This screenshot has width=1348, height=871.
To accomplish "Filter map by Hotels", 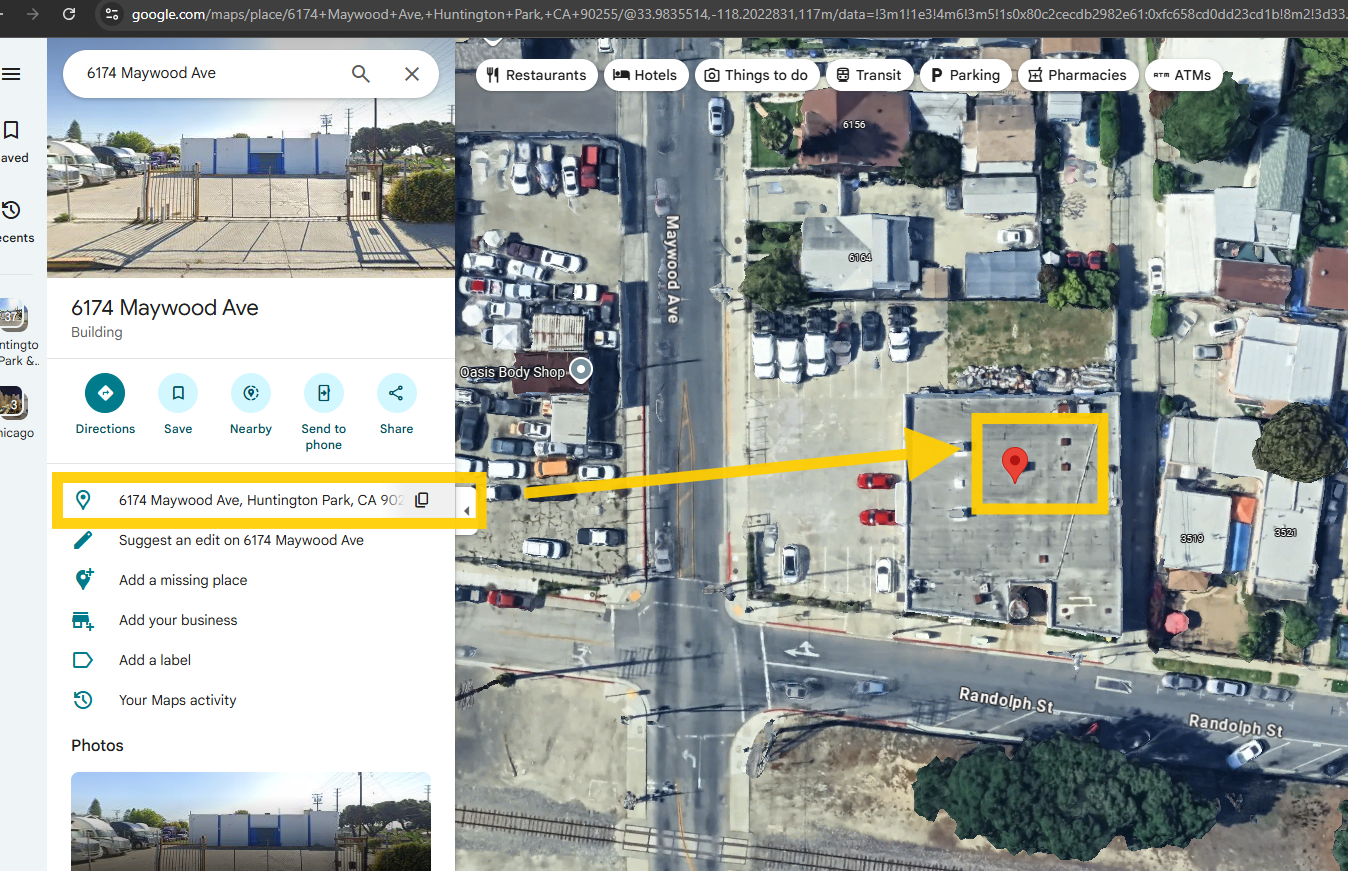I will [645, 75].
